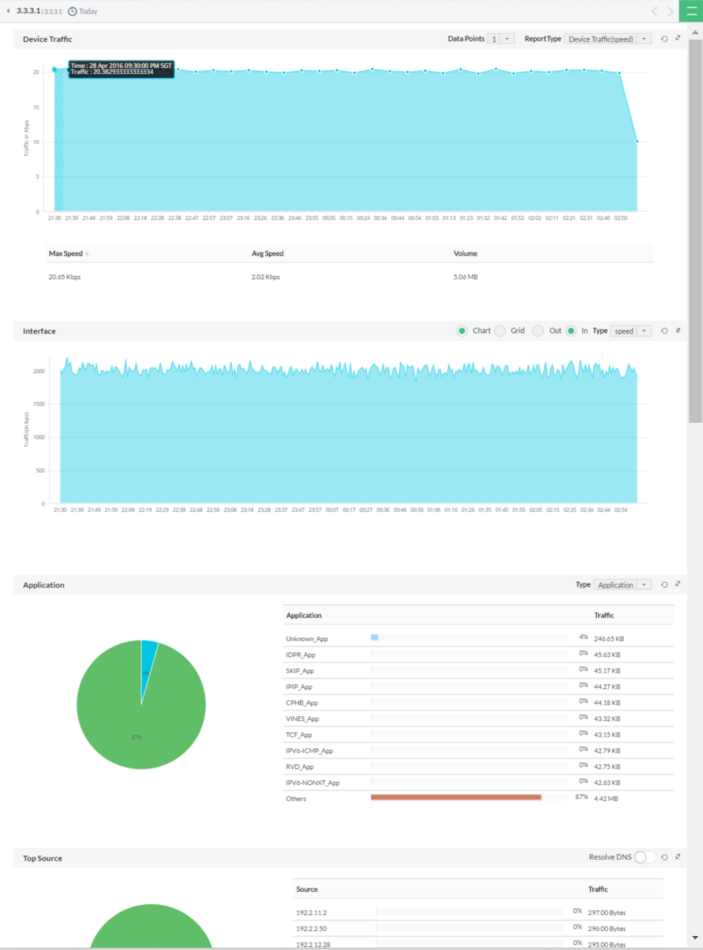Select the Grid radio button

point(500,331)
